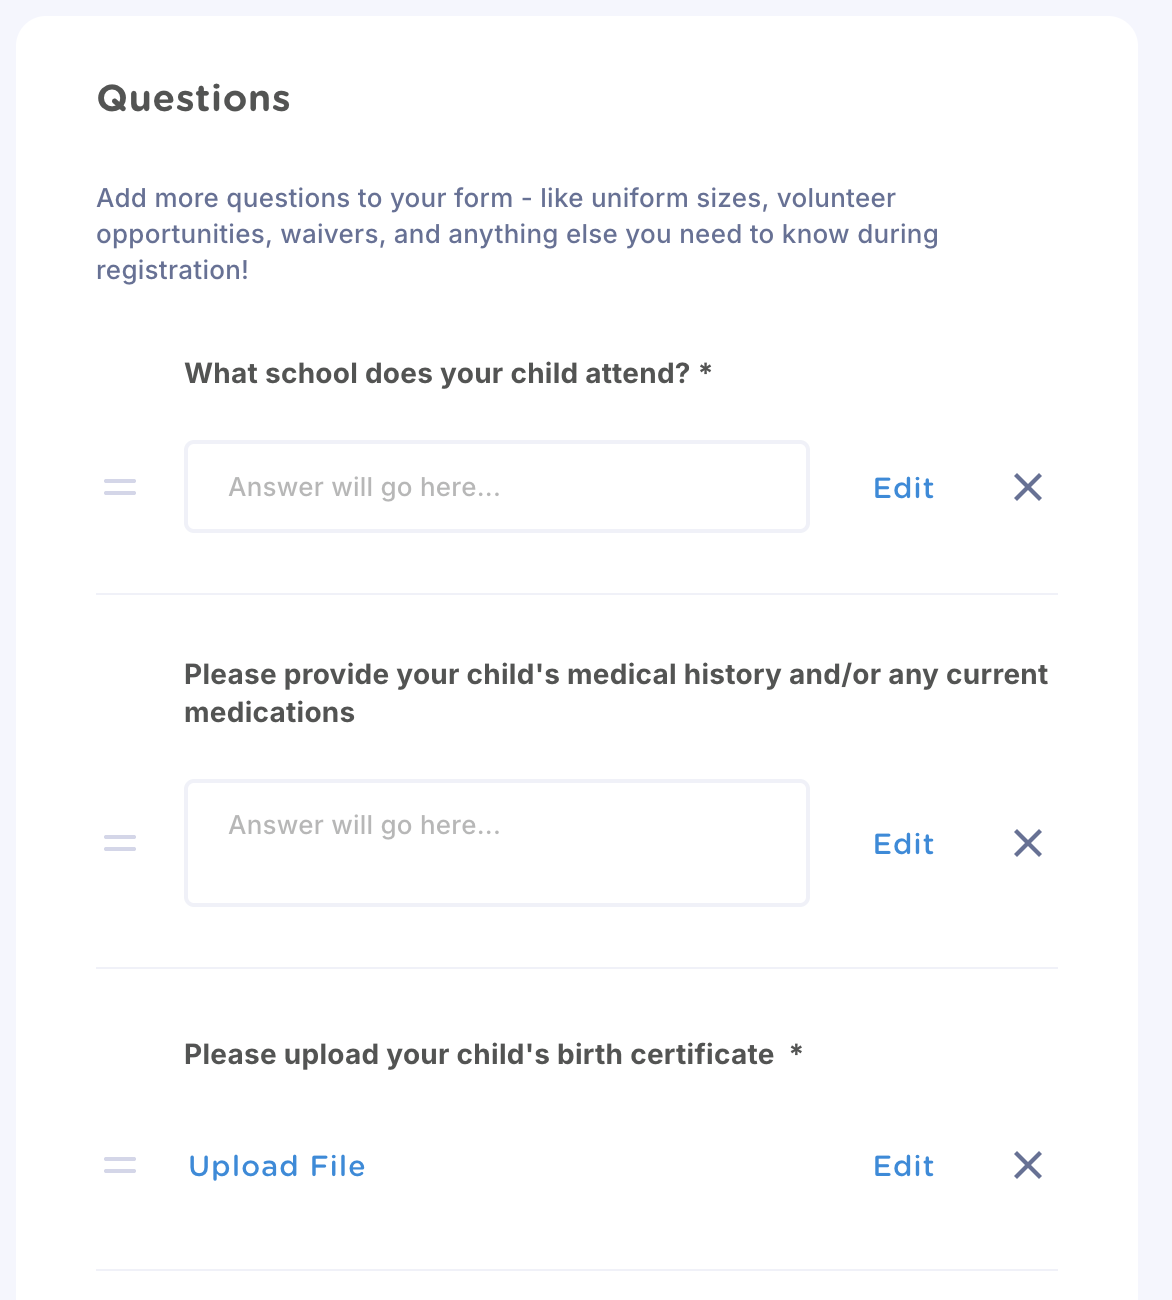Screen dimensions: 1172x1300
Task: Click the medical history answer text area
Action: [x=497, y=843]
